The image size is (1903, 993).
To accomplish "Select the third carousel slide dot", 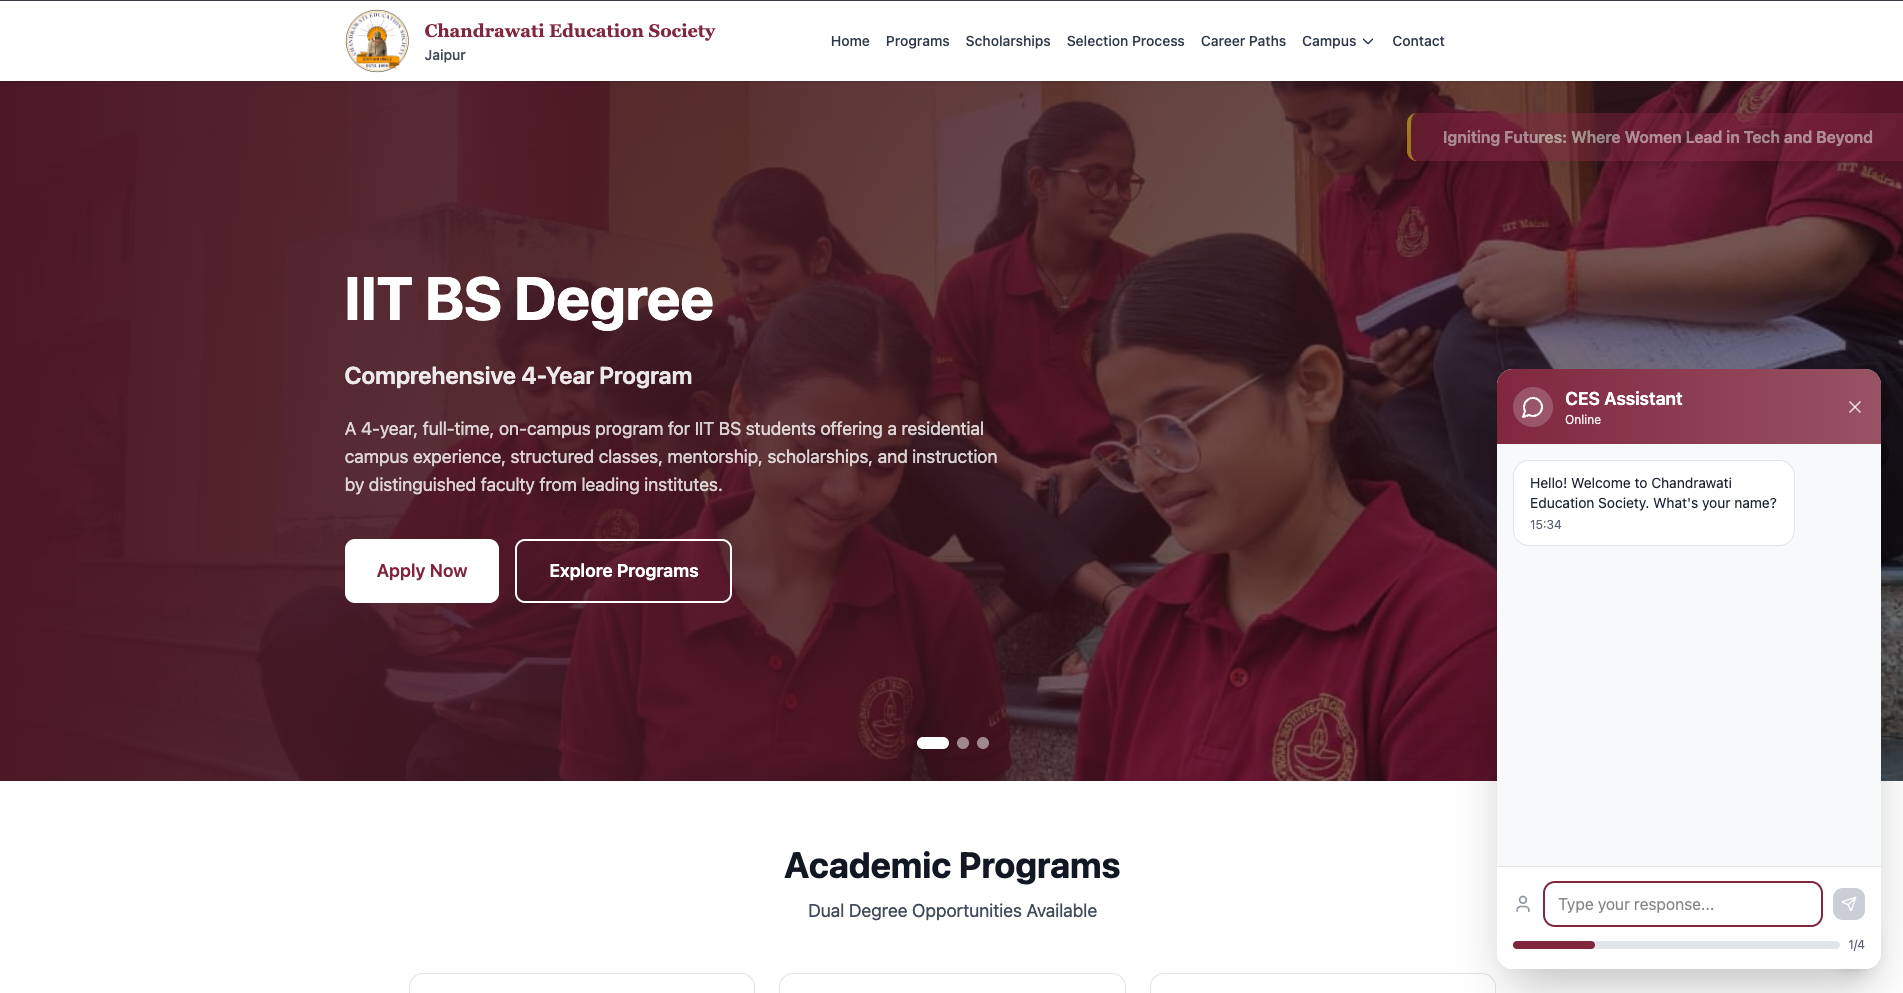I will 982,743.
